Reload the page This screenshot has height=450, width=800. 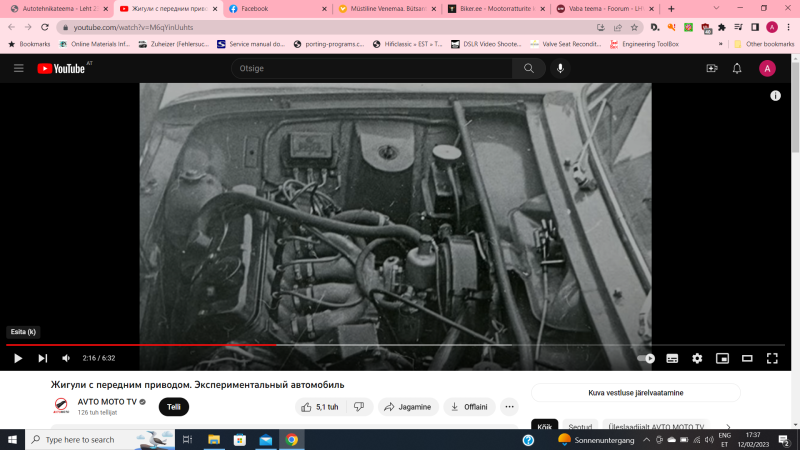(x=45, y=27)
